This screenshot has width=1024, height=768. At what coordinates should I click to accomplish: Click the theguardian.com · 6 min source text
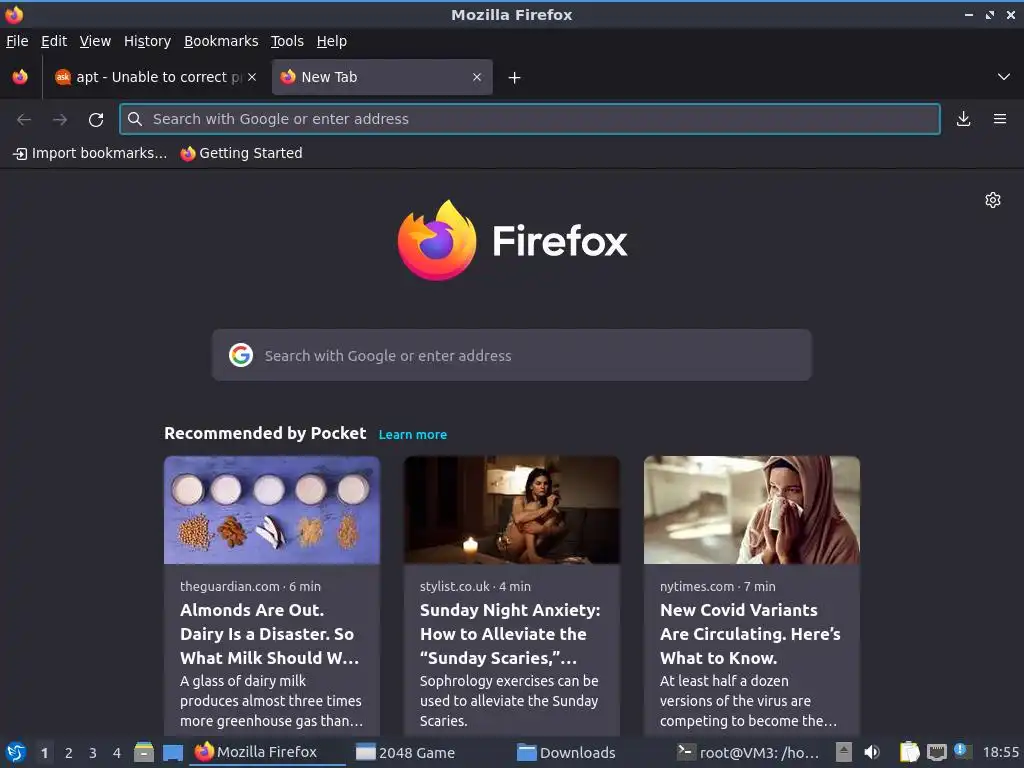(x=250, y=586)
